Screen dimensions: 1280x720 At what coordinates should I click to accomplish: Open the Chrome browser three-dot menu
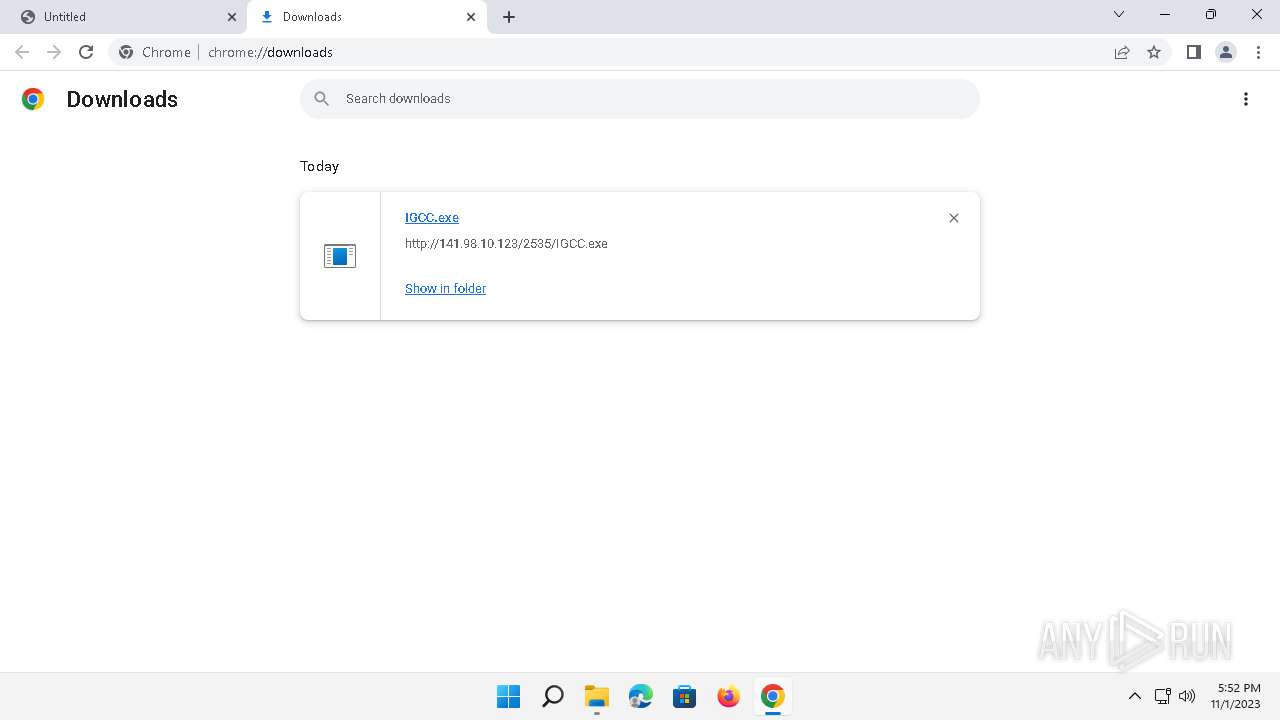(x=1258, y=52)
